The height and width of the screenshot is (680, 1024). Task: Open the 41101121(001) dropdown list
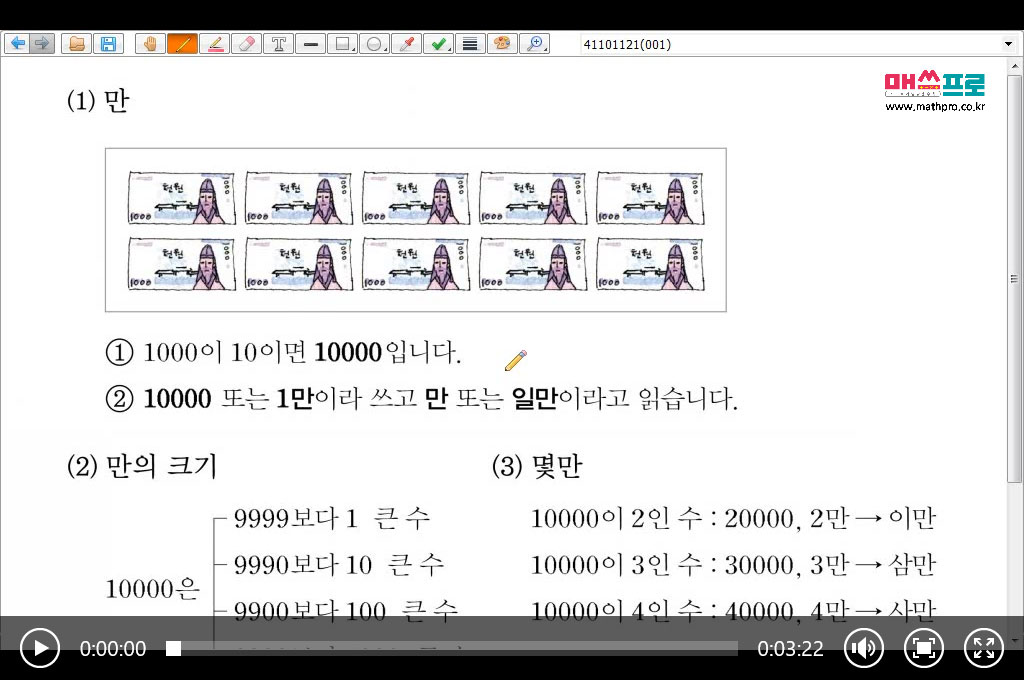[1008, 44]
